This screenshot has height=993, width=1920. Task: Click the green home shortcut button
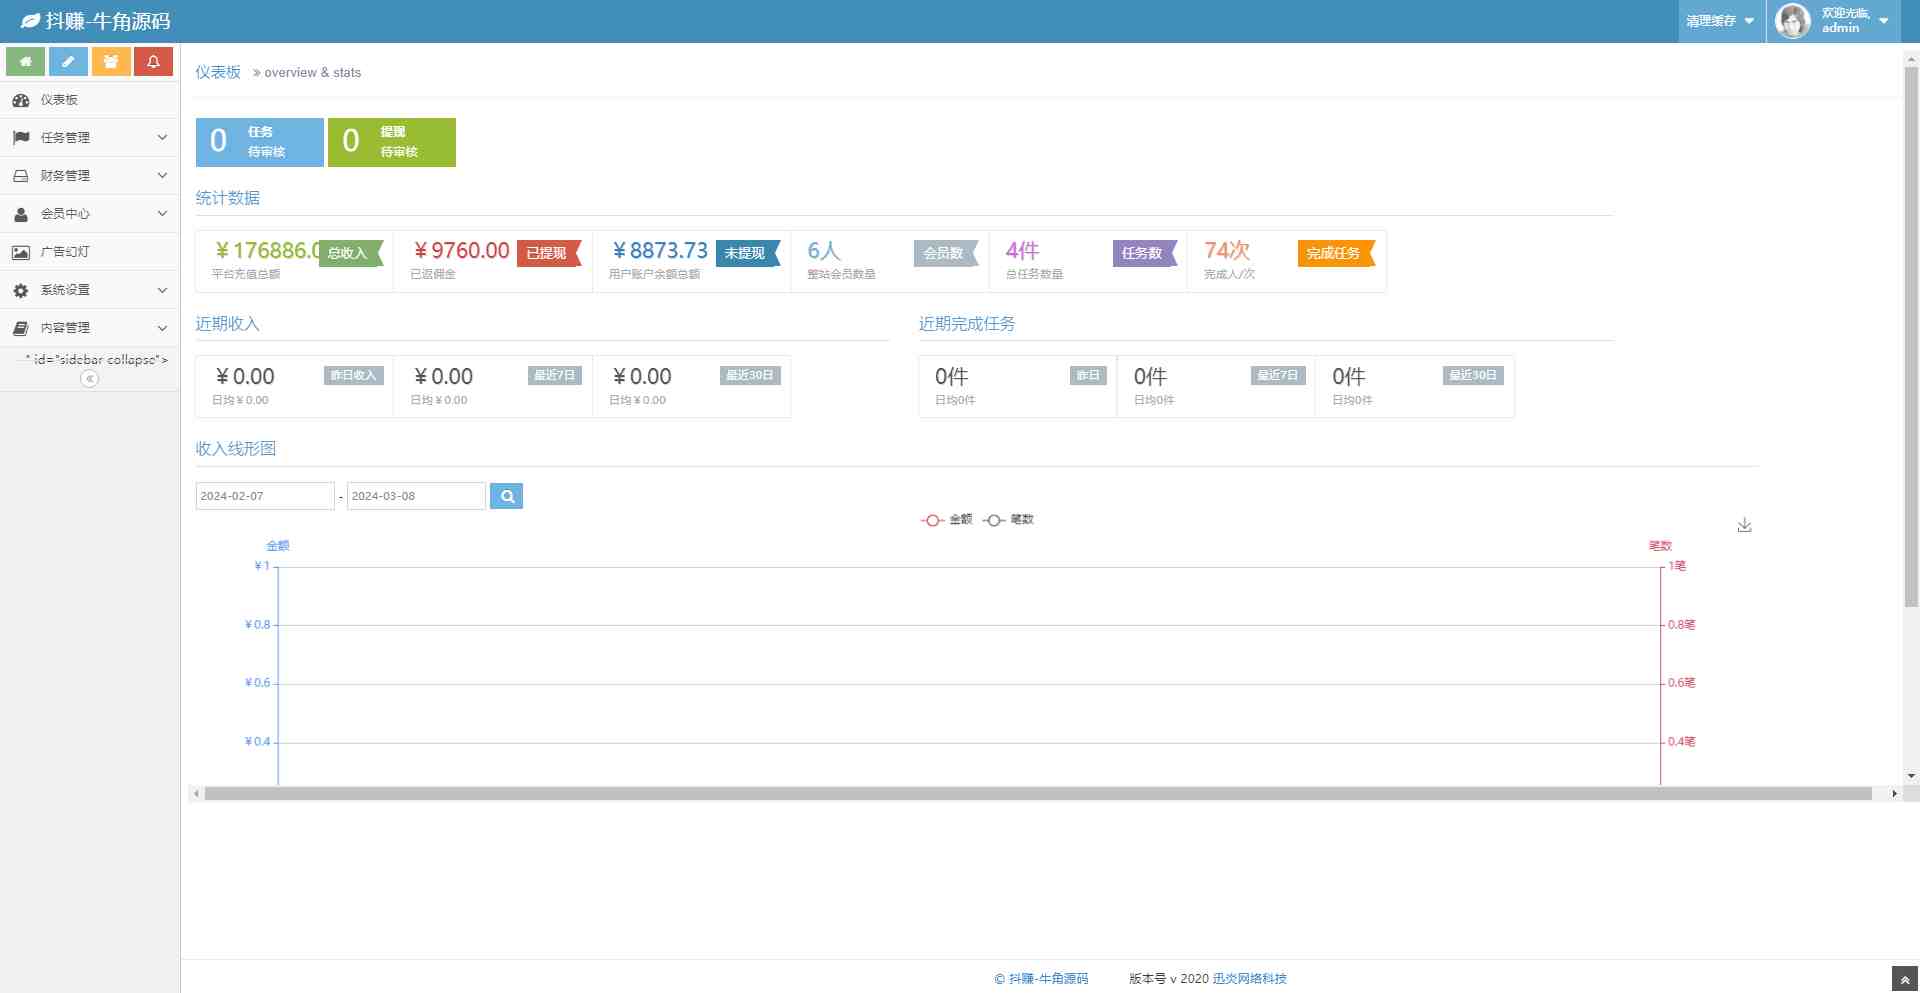(25, 62)
